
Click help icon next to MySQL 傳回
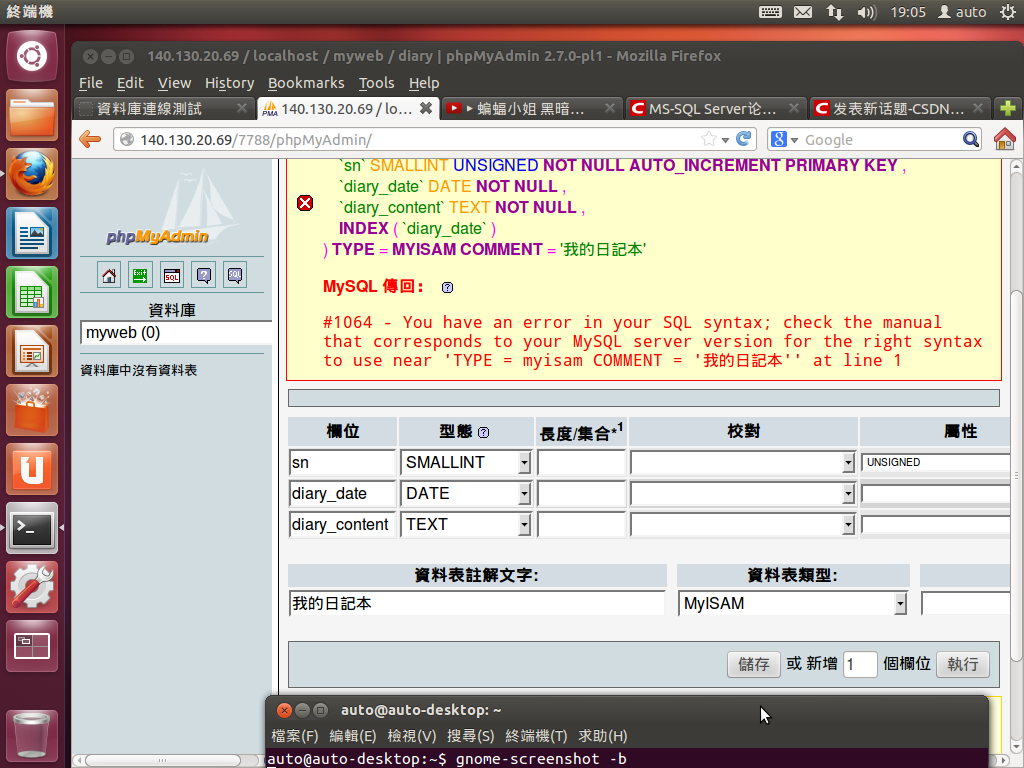tap(447, 288)
